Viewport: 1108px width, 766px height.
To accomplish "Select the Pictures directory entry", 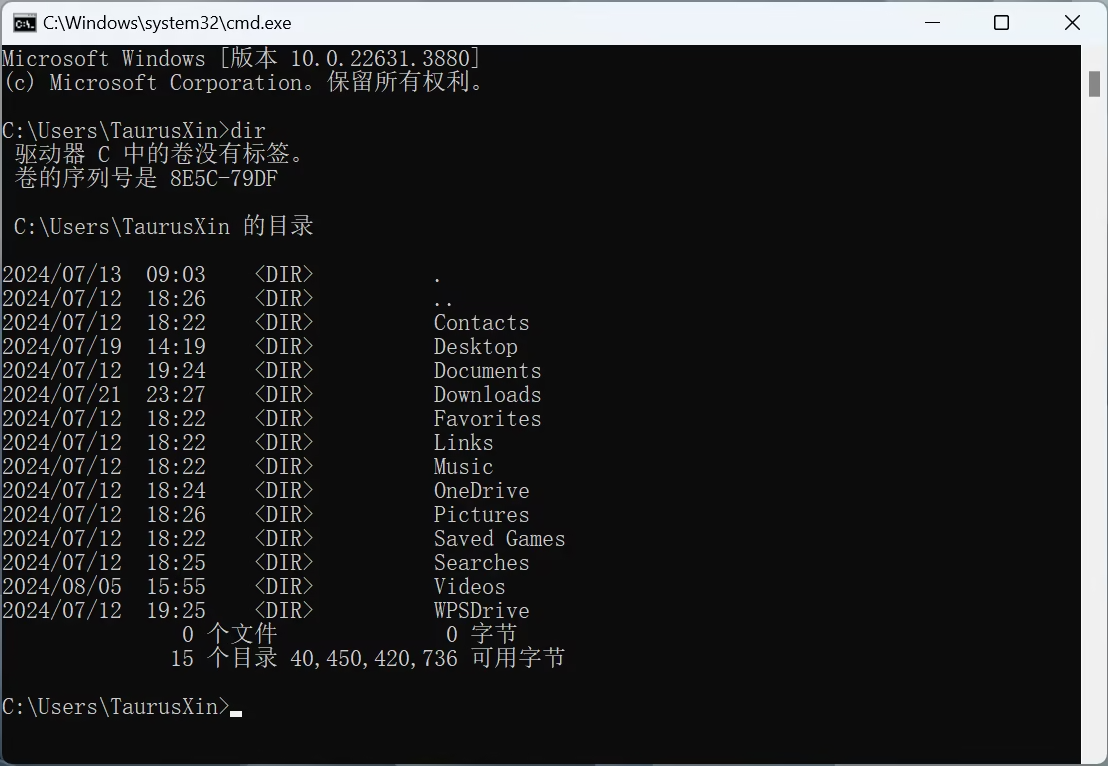I will (481, 514).
